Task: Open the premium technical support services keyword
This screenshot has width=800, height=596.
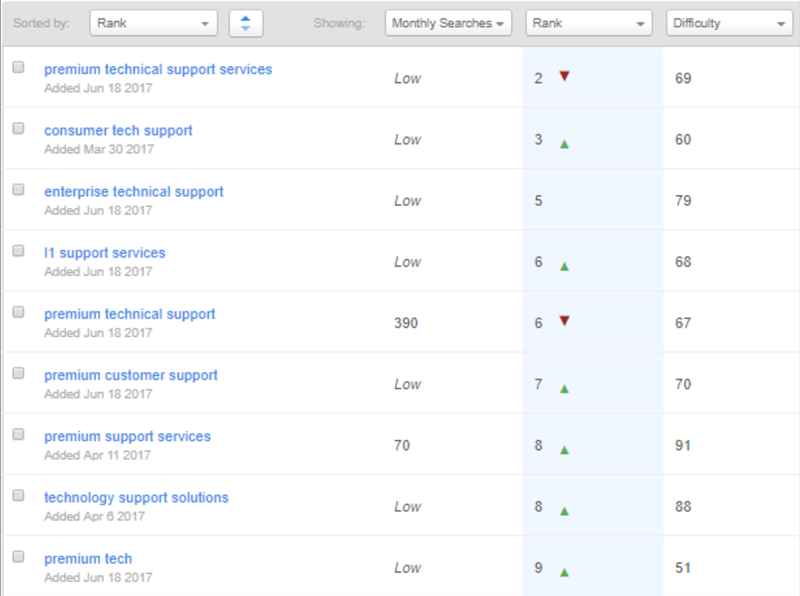Action: click(158, 69)
